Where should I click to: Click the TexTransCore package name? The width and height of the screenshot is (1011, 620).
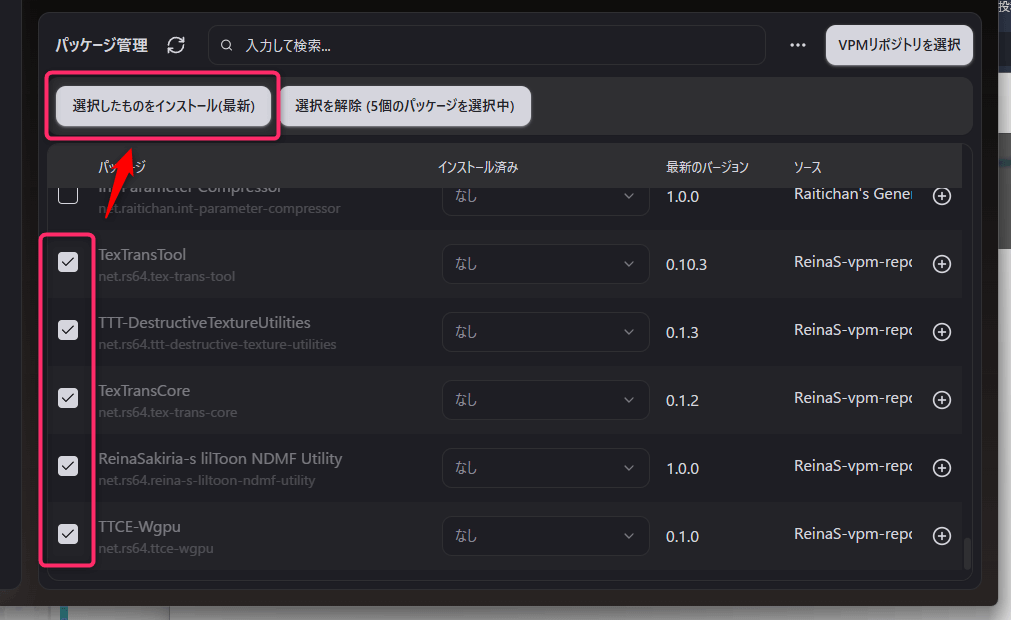[144, 391]
